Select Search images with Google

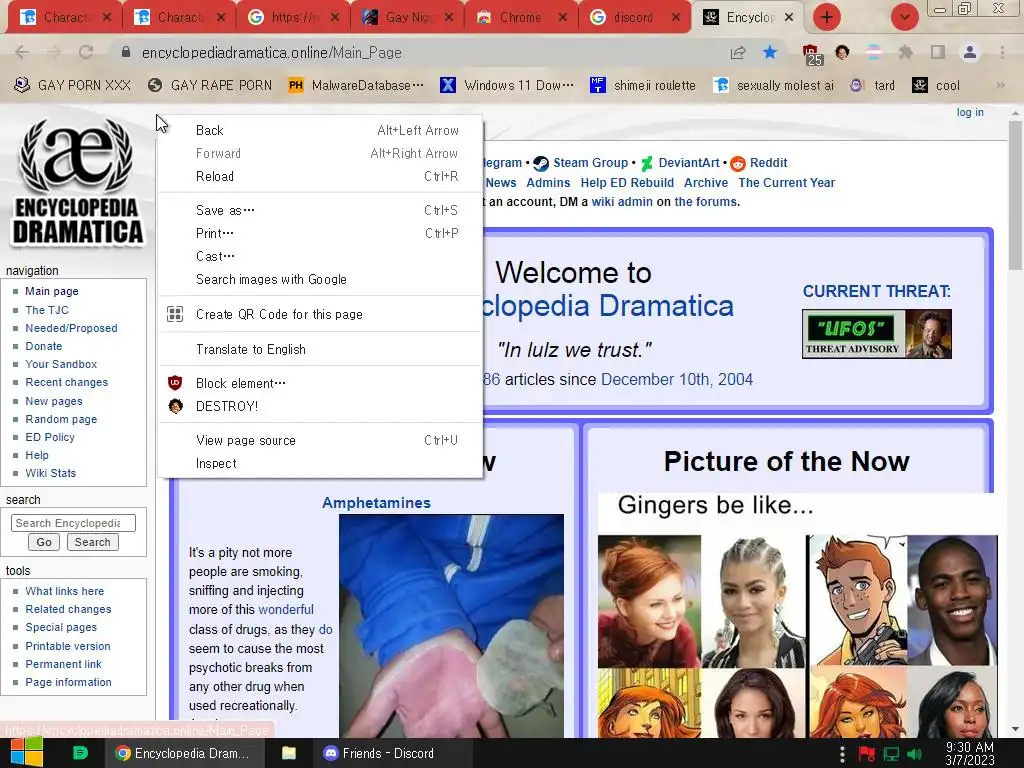pyautogui.click(x=320, y=280)
